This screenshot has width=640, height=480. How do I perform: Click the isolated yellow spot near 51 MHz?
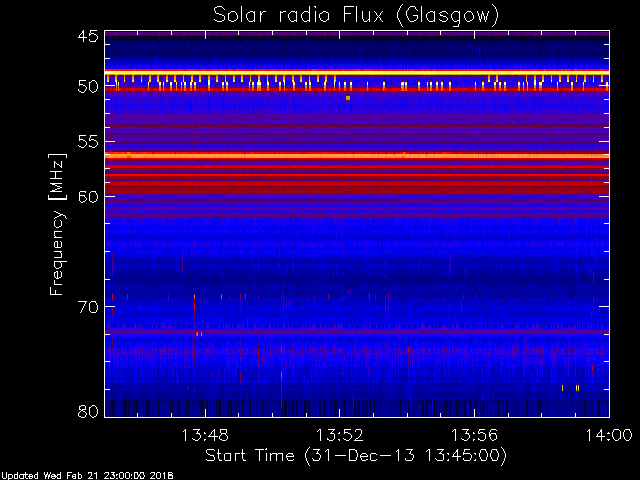point(348,98)
